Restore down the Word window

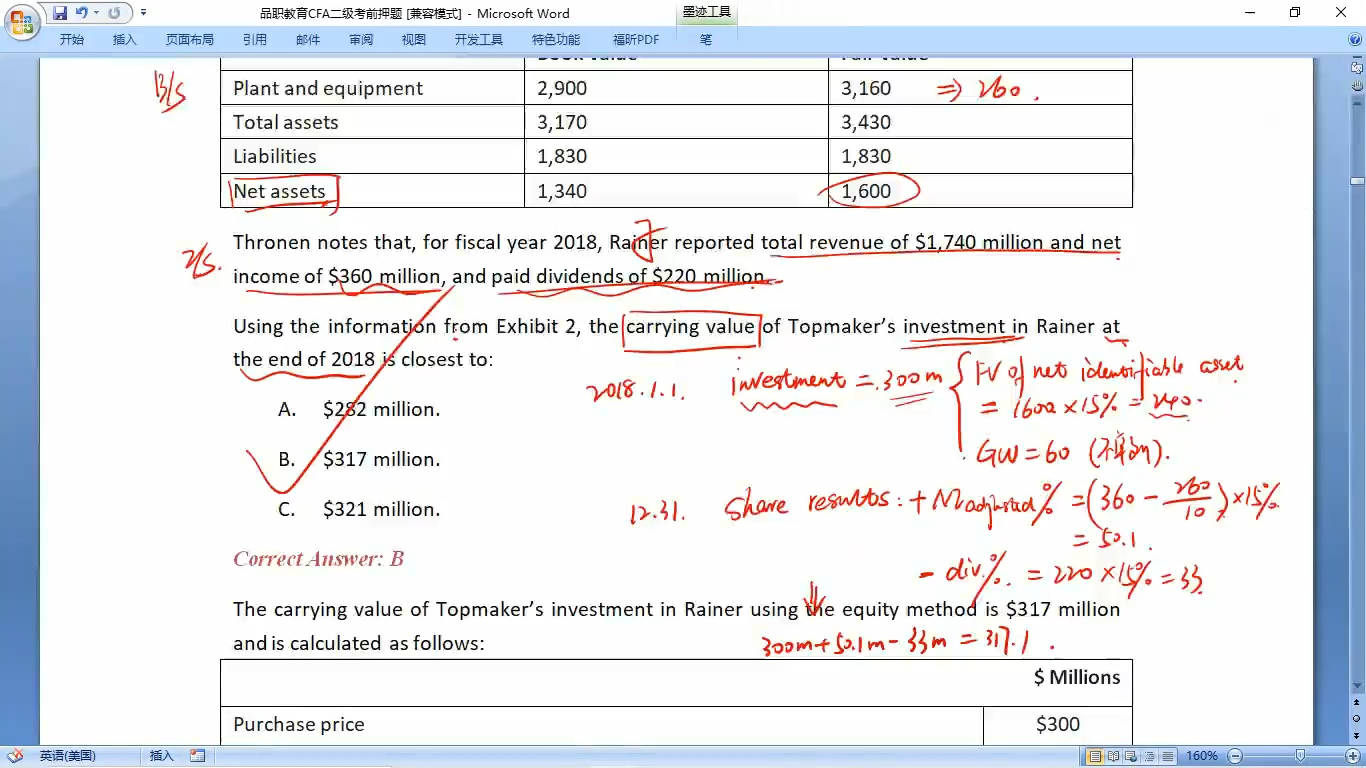tap(1296, 13)
